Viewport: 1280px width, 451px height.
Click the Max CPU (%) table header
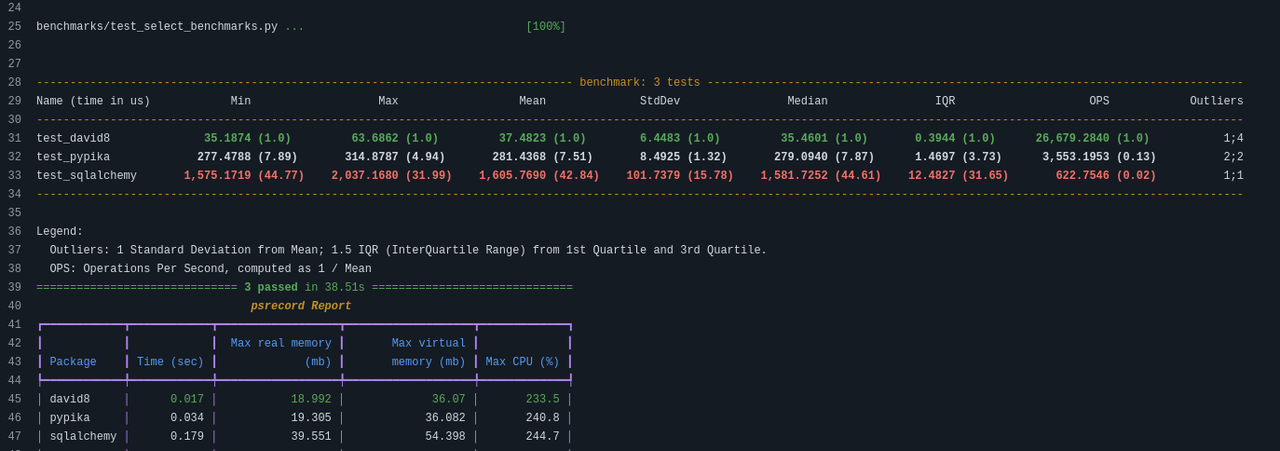click(x=522, y=363)
